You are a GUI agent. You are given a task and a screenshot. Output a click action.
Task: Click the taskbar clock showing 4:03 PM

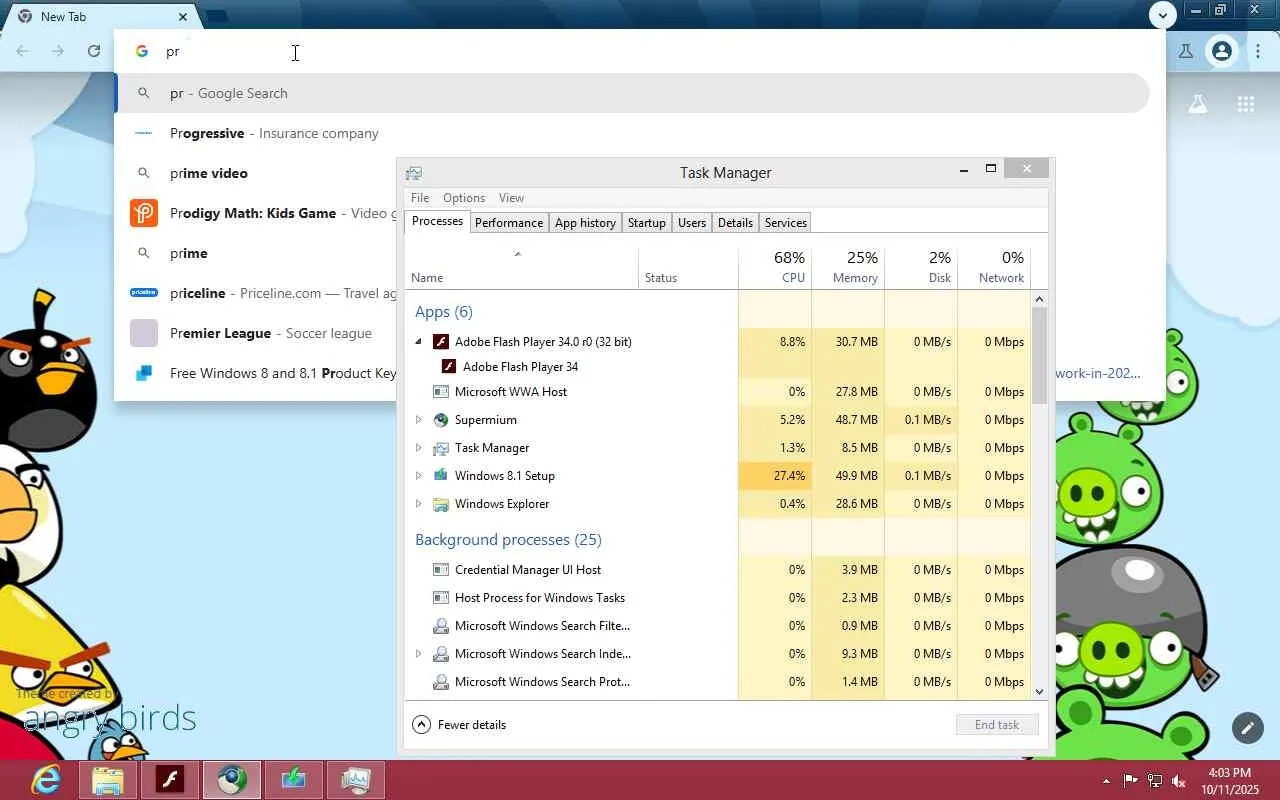tap(1230, 781)
